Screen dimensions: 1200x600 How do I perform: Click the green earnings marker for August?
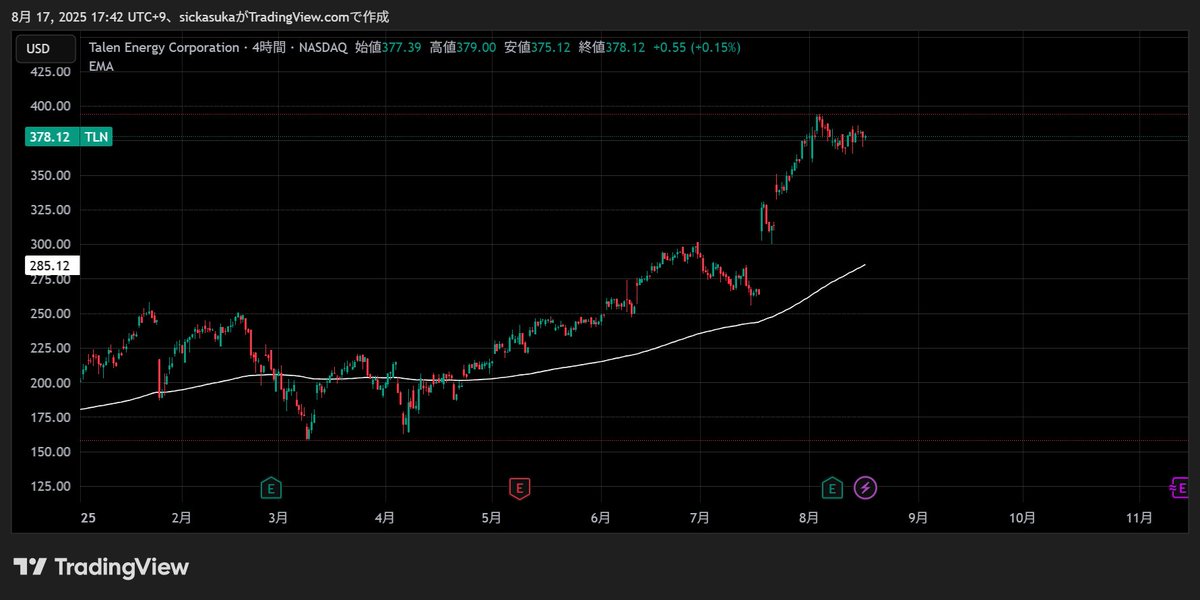click(x=832, y=488)
